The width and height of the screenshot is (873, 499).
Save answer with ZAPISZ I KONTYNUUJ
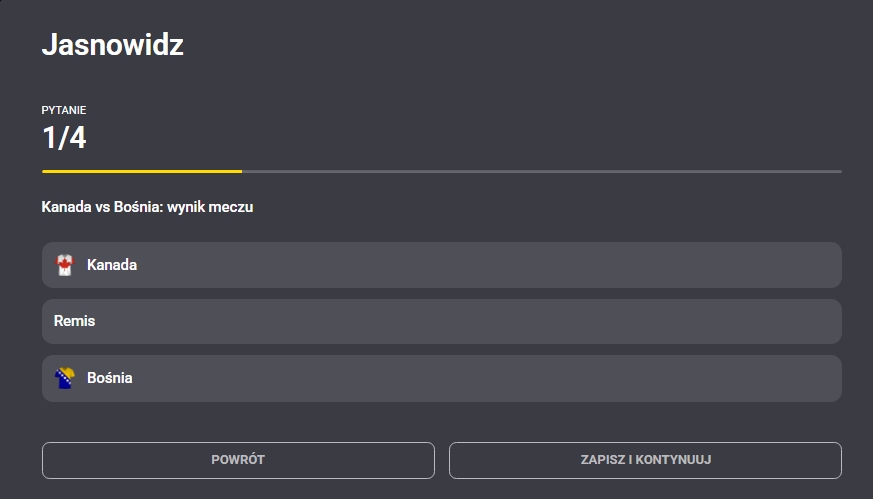(645, 460)
